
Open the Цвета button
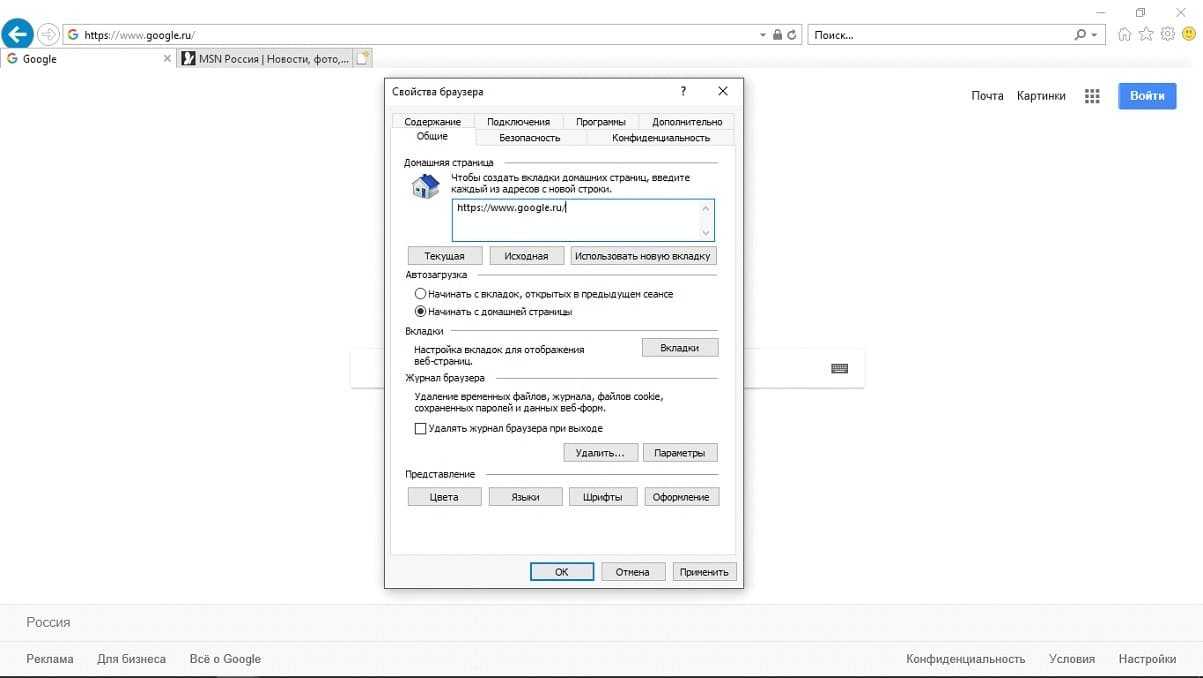click(445, 497)
